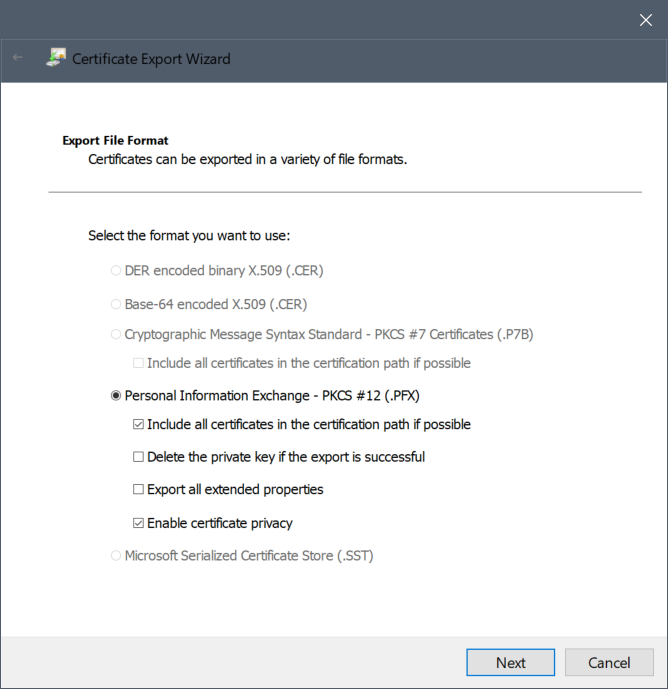
Task: Click the 'Select the format you want to use' label
Action: (x=189, y=236)
